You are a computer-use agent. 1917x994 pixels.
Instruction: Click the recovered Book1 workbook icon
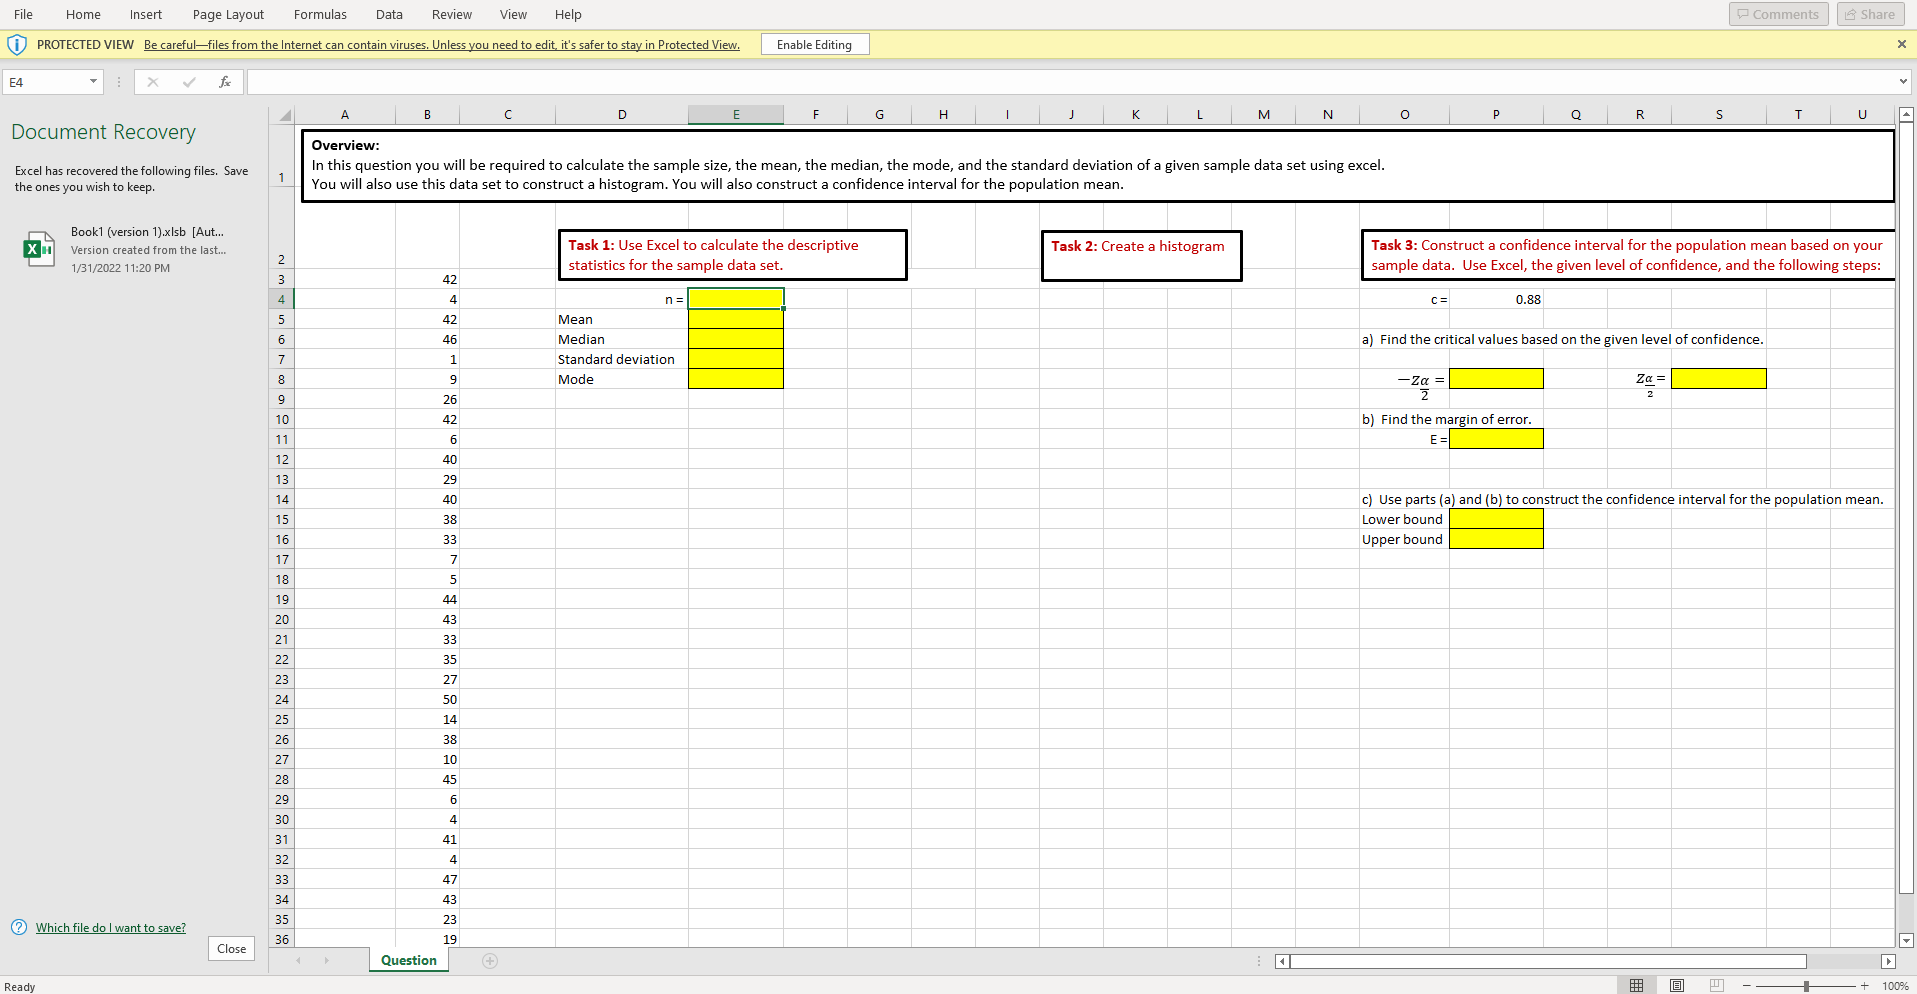point(39,248)
